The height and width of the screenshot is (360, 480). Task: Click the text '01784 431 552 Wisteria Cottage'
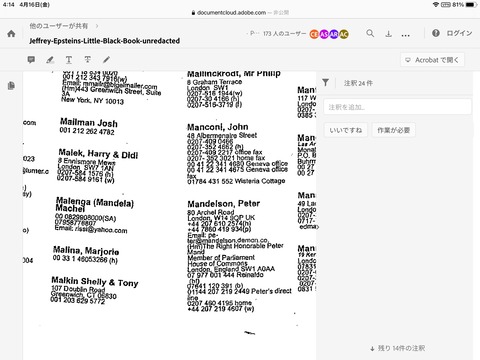pos(236,181)
